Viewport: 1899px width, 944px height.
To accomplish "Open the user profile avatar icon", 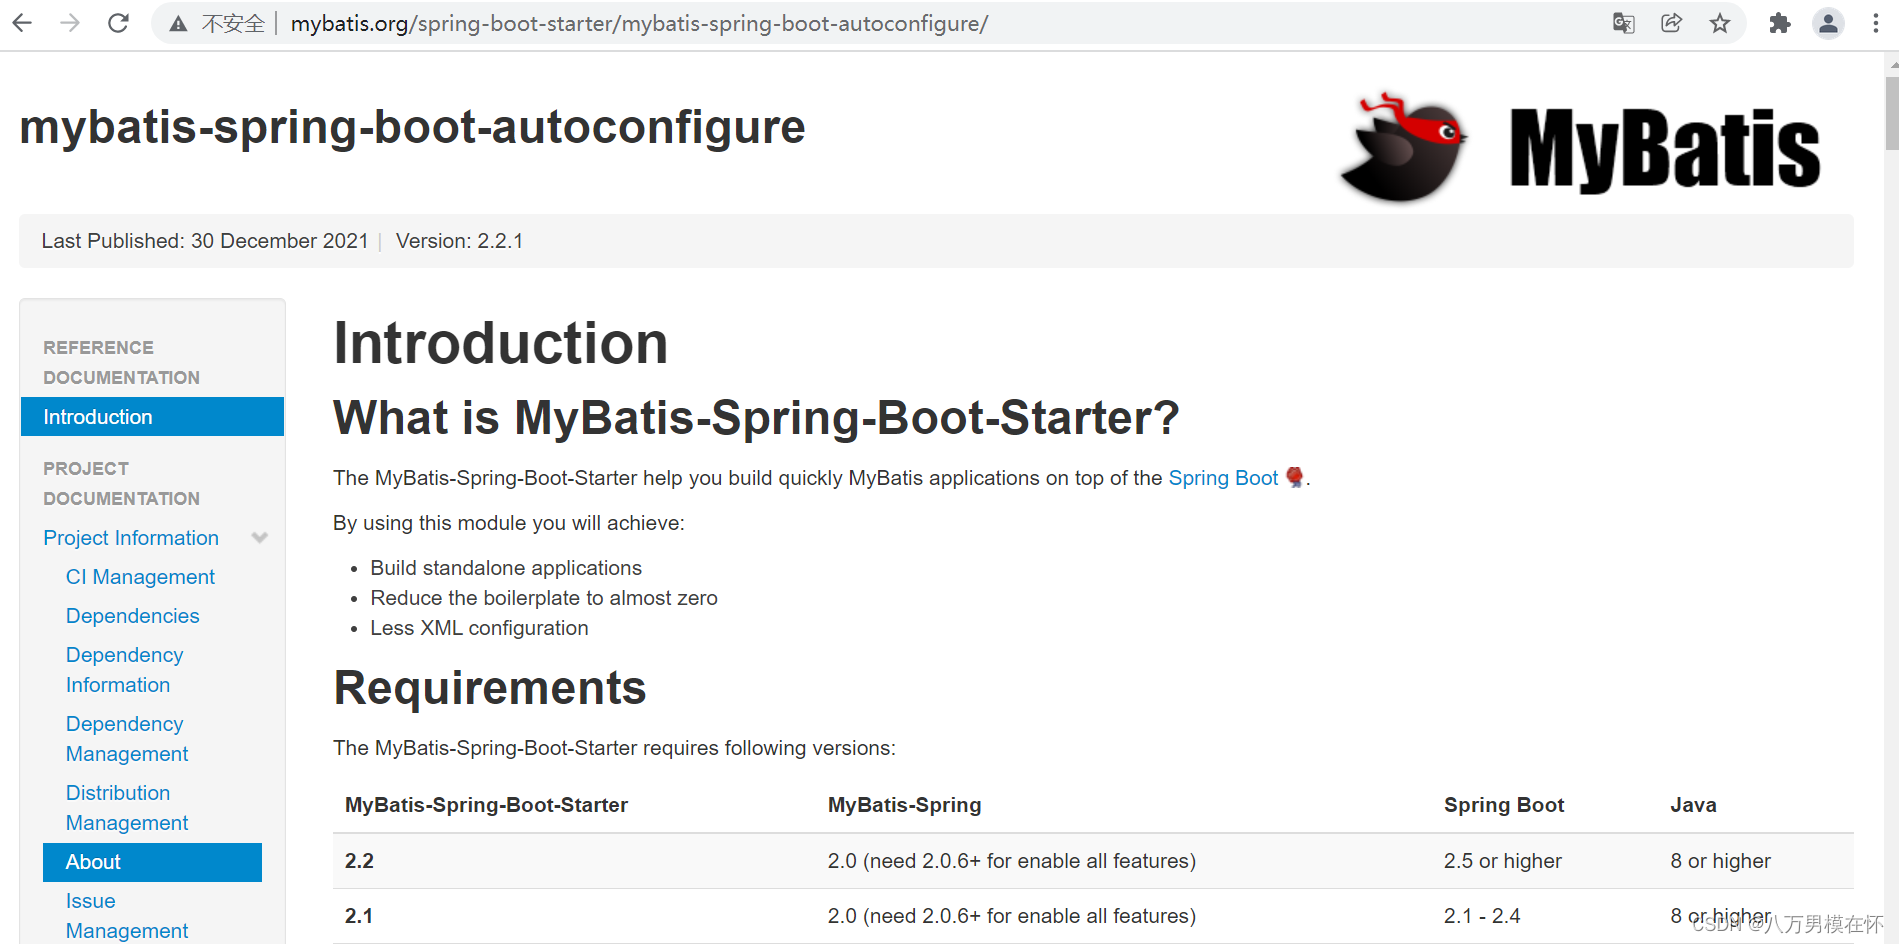I will tap(1828, 23).
